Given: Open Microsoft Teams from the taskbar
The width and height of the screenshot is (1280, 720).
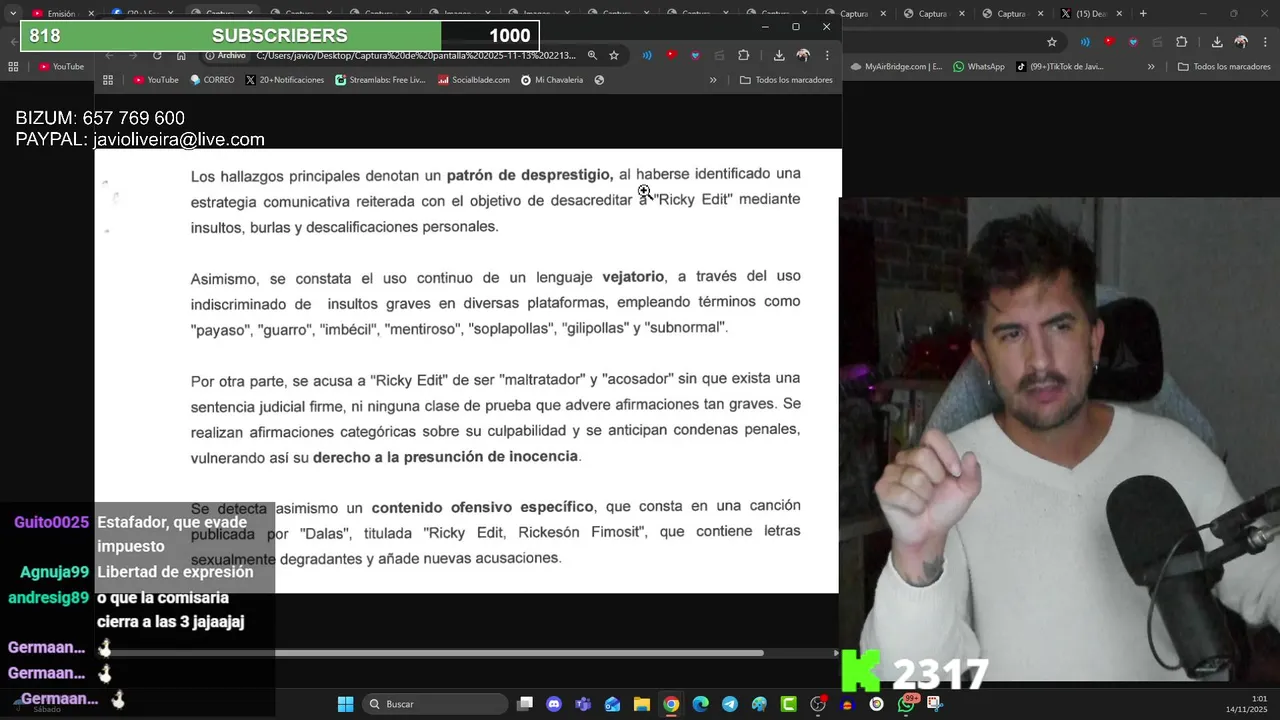Looking at the screenshot, I should (x=583, y=704).
